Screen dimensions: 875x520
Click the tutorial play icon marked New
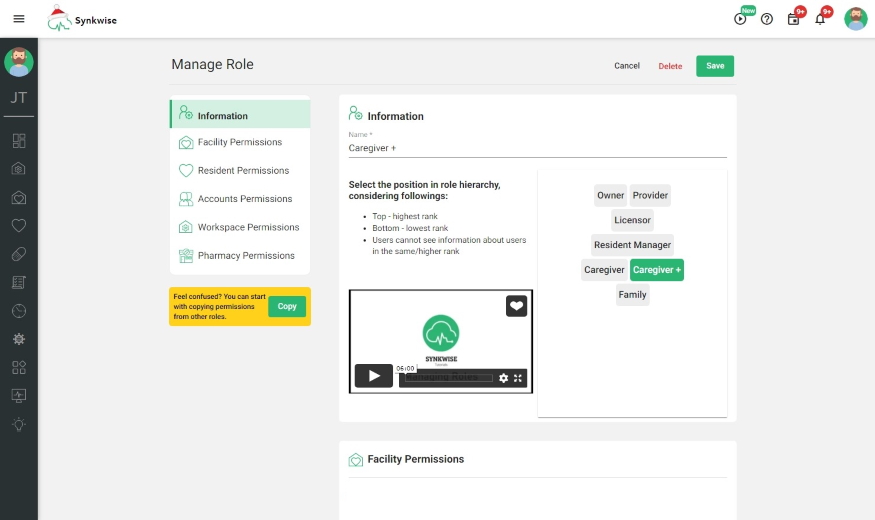[741, 19]
